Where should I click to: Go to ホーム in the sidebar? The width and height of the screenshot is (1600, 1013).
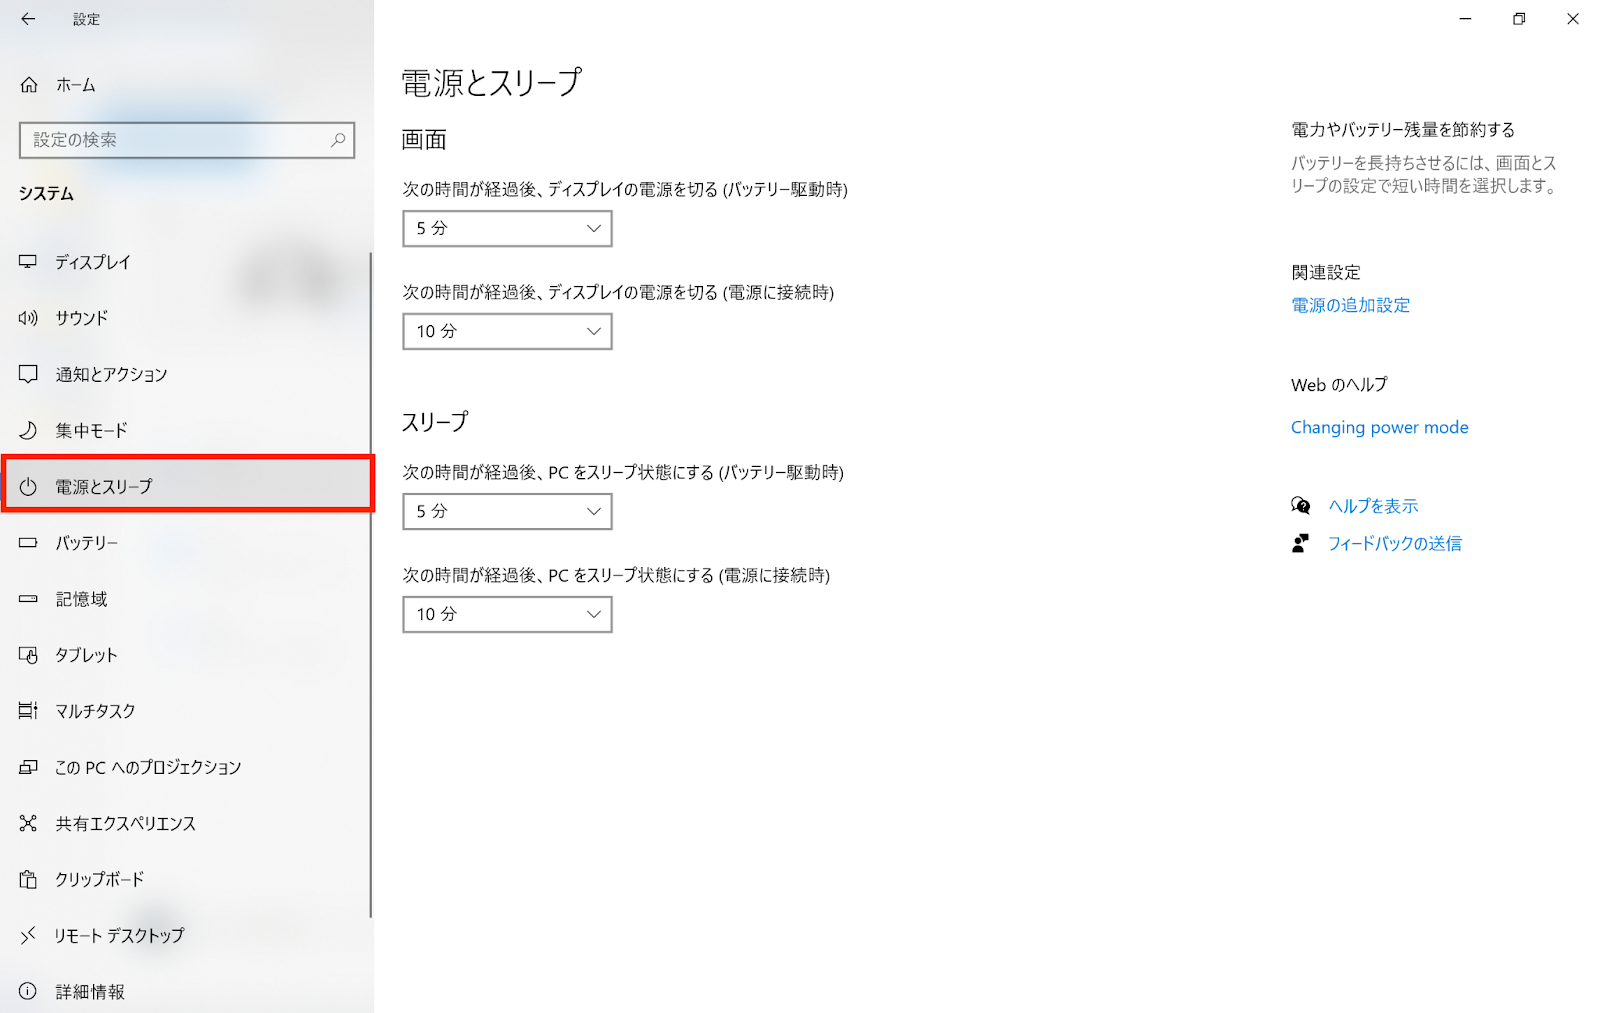point(187,85)
